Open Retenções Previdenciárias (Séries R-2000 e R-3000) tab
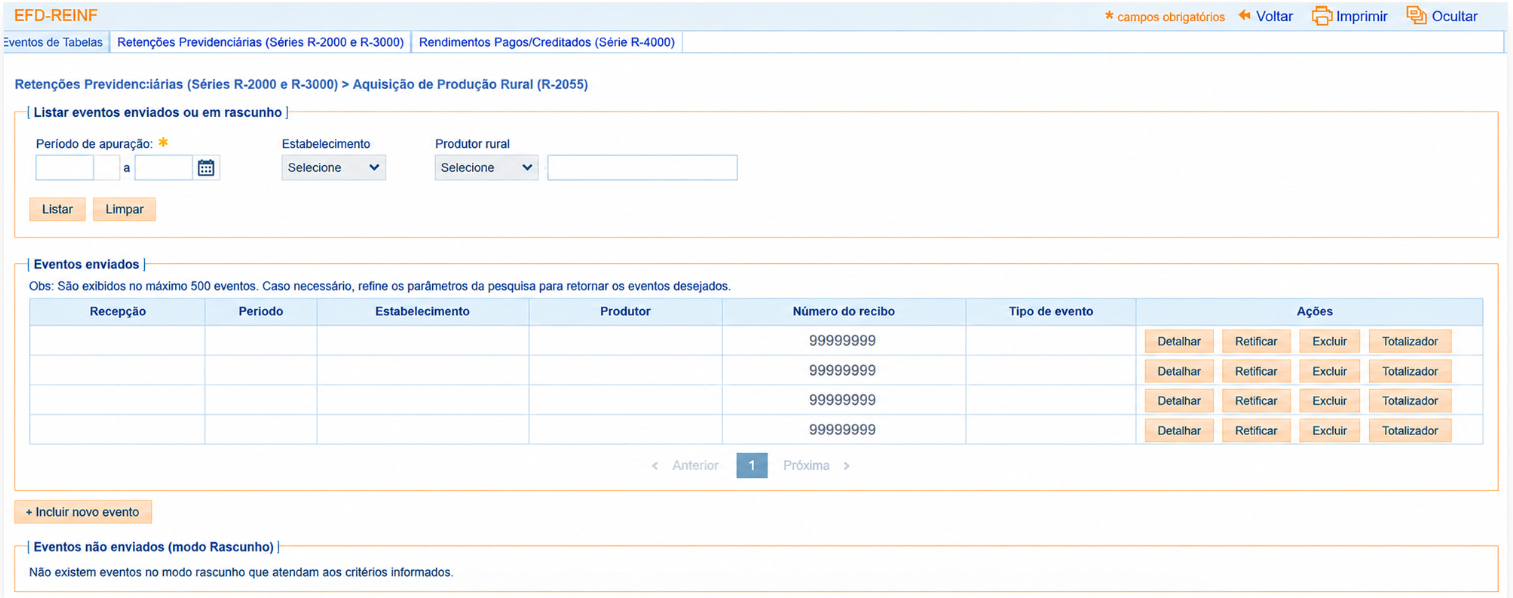 [260, 43]
